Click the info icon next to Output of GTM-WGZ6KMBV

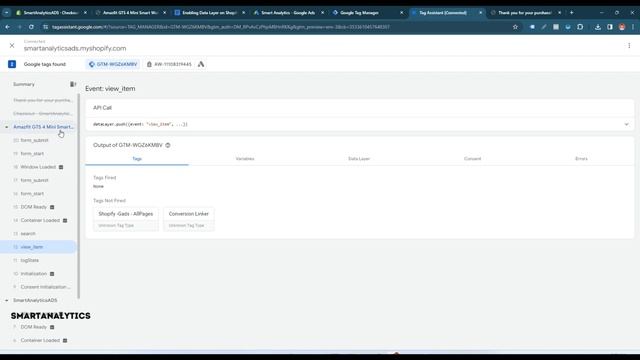point(168,145)
